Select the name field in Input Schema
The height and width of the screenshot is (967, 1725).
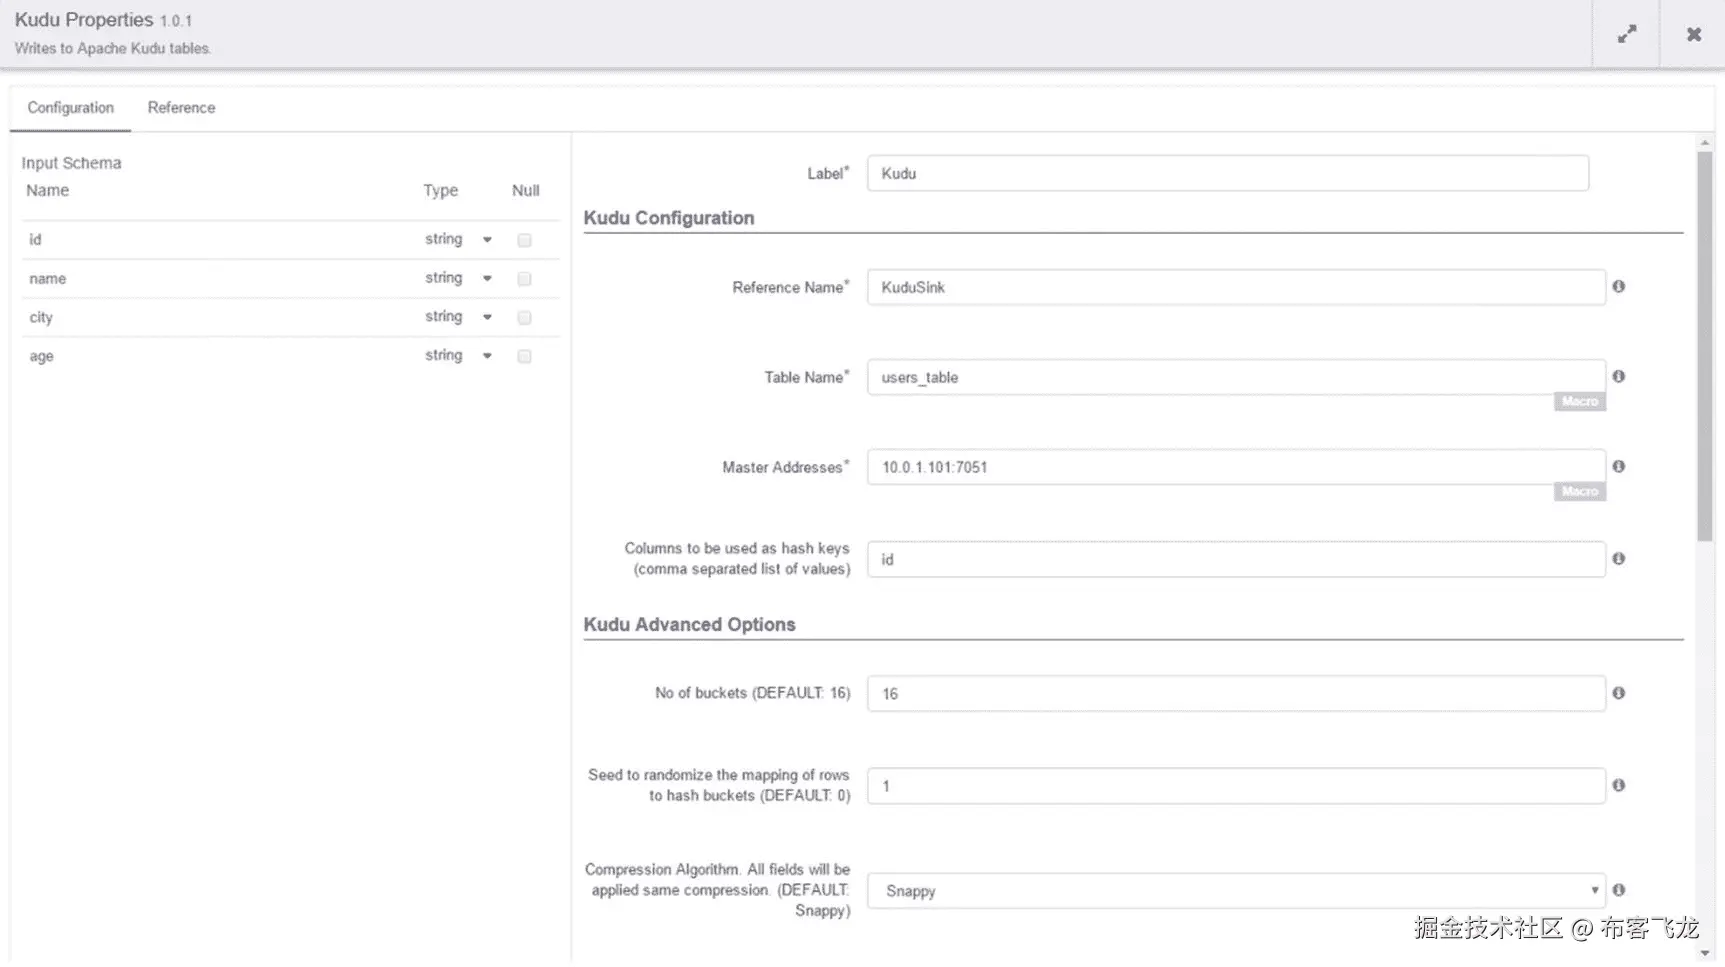(x=47, y=279)
